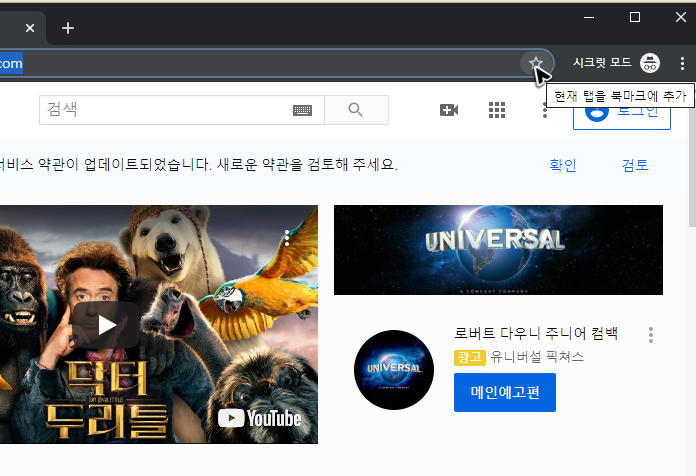696x476 pixels.
Task: Review terms with 검토 link
Action: click(635, 165)
